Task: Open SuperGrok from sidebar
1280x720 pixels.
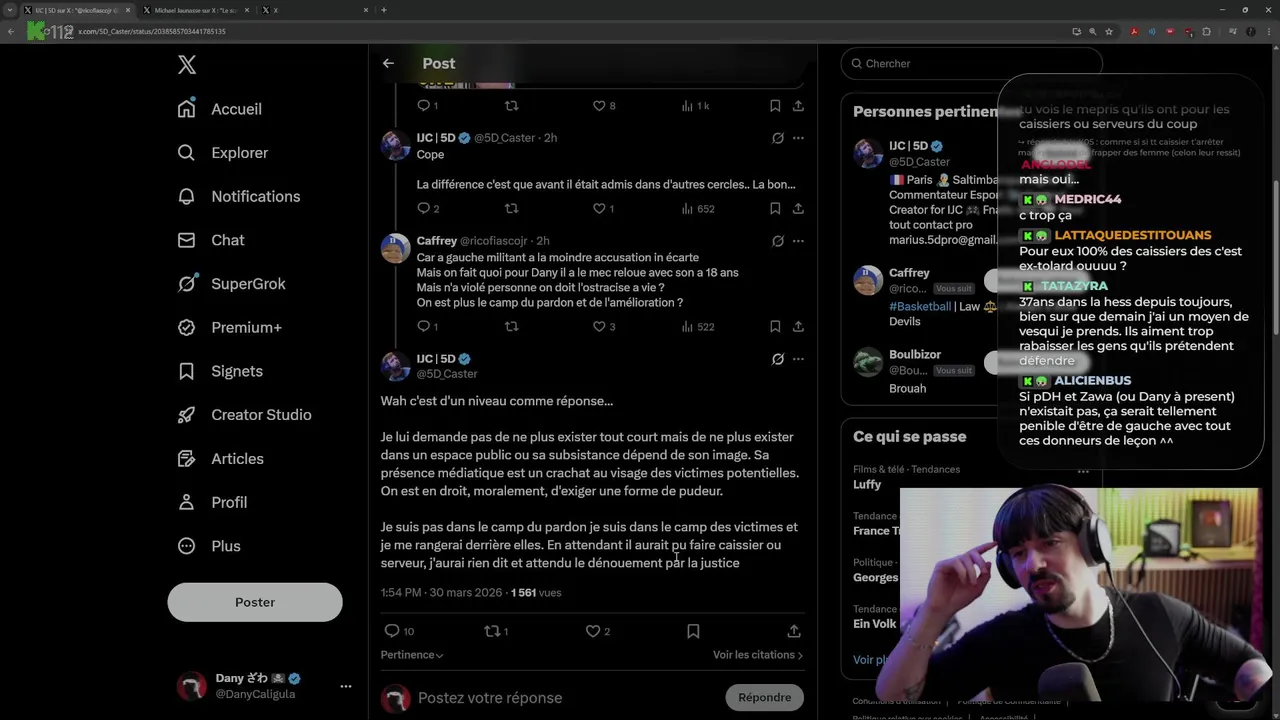Action: tap(232, 284)
